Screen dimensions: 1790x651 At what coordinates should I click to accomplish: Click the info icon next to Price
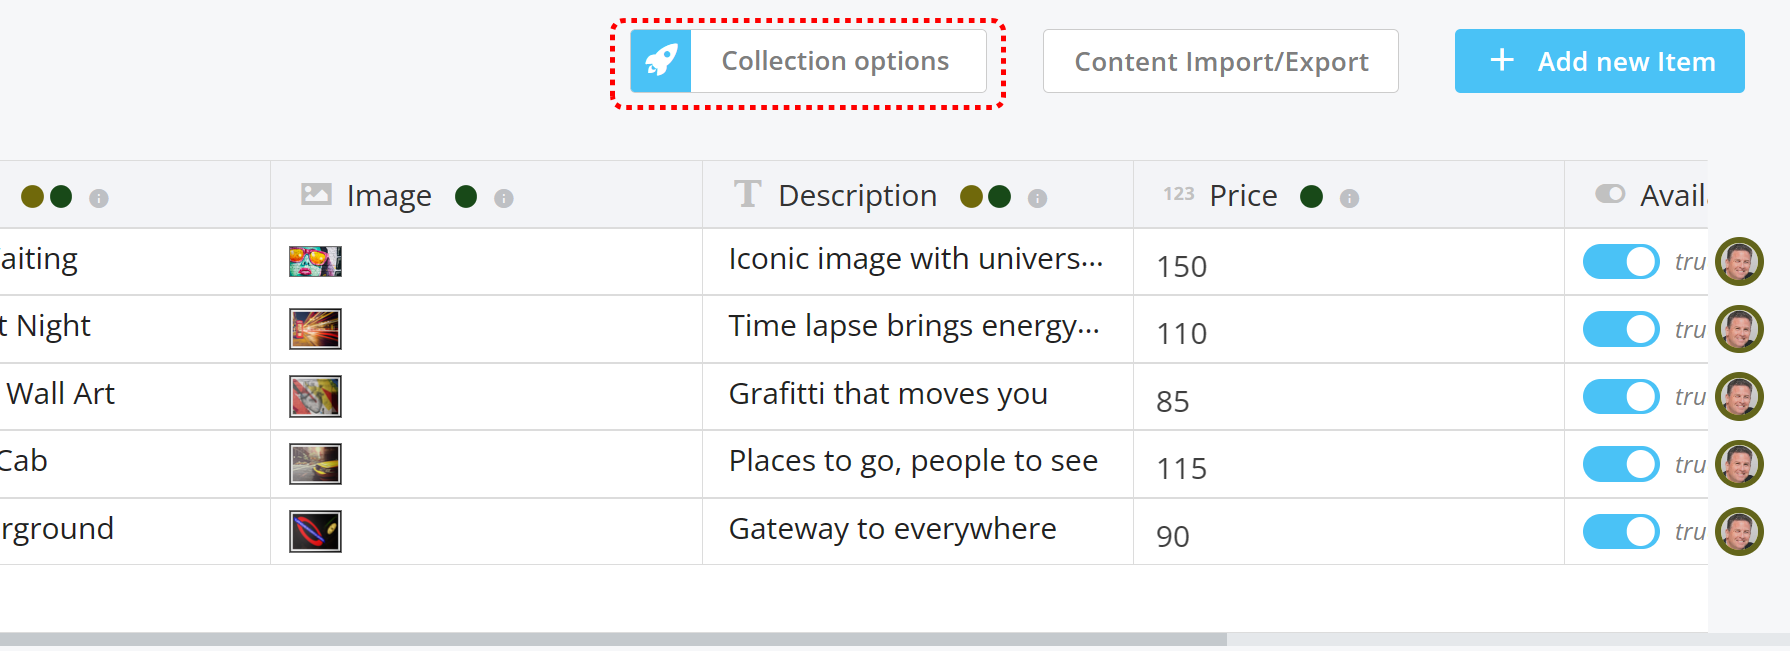(1349, 198)
